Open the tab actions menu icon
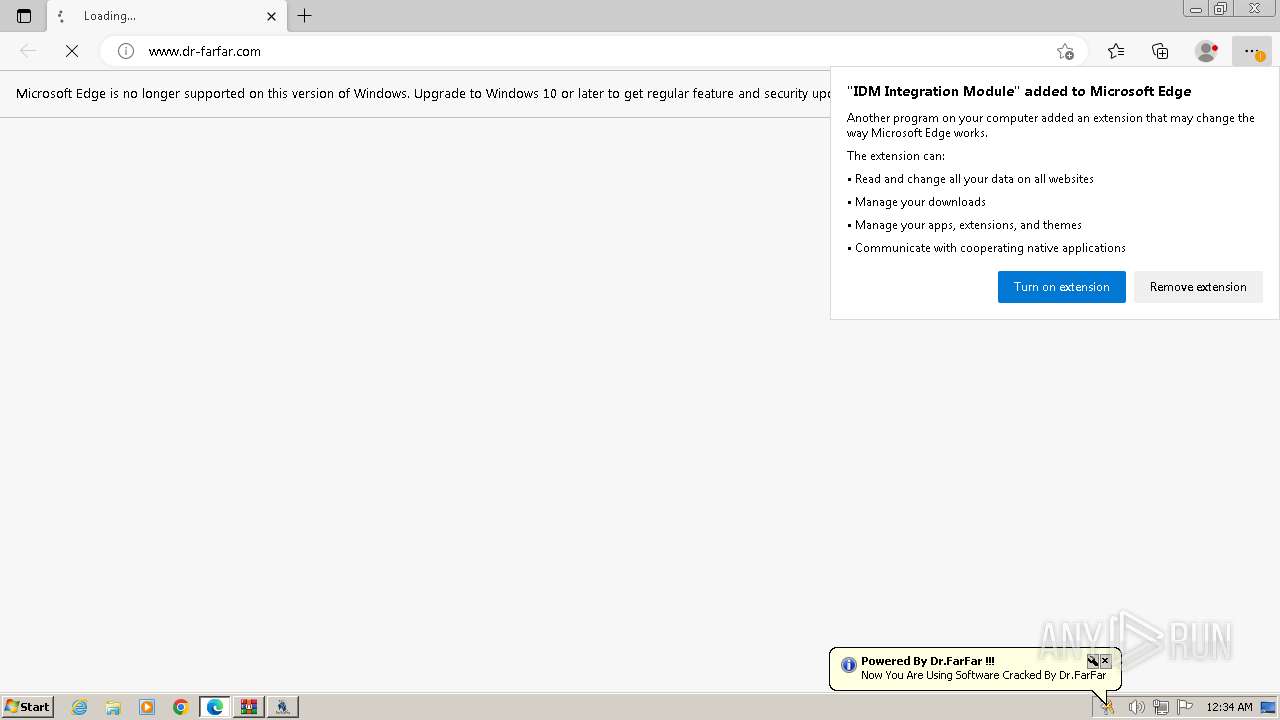The width and height of the screenshot is (1280, 720). [24, 16]
